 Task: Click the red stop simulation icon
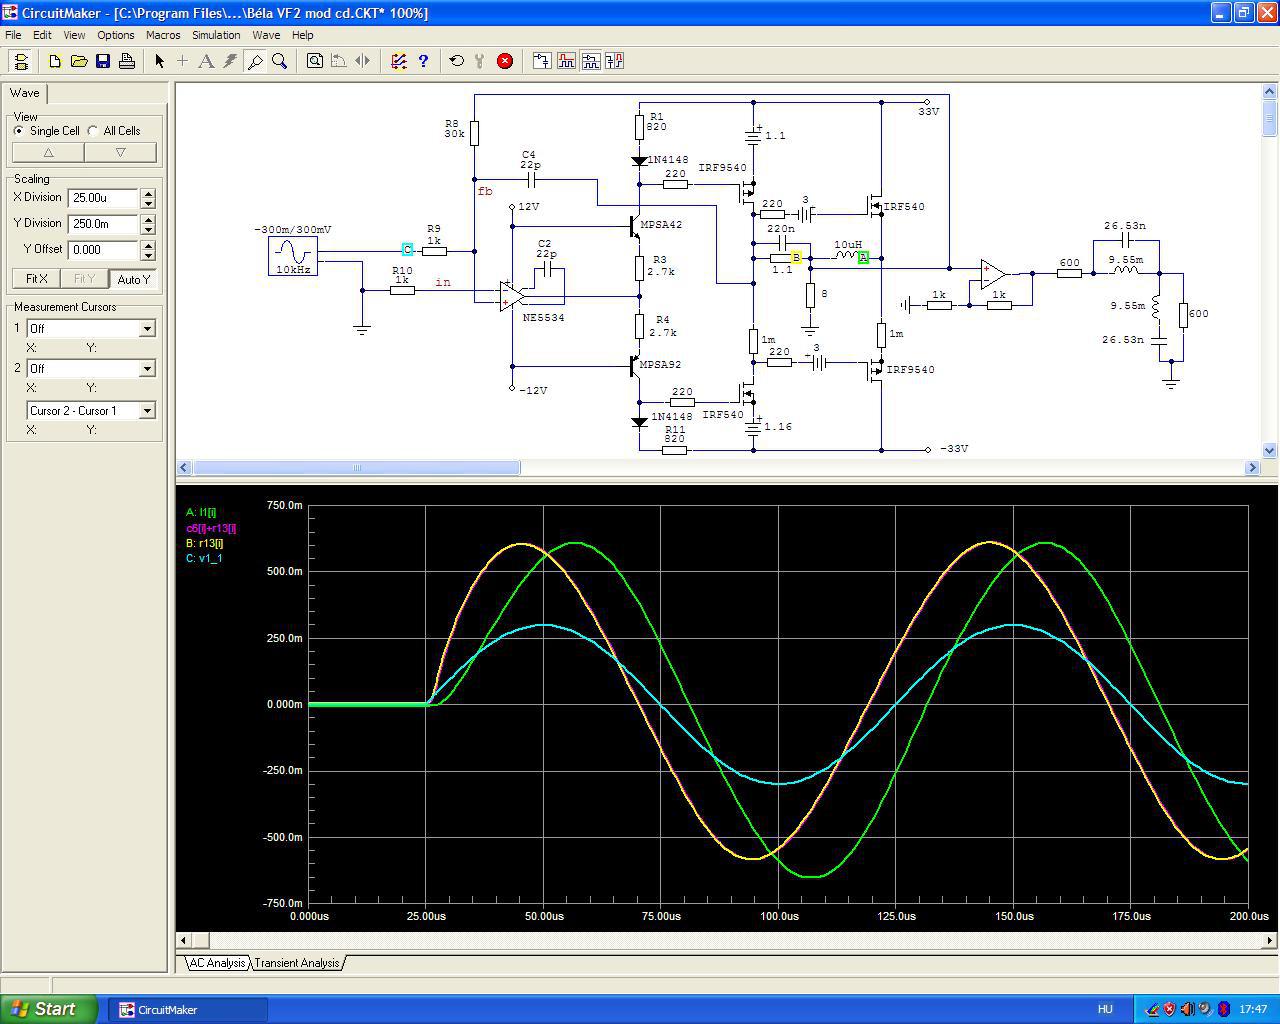(x=505, y=61)
